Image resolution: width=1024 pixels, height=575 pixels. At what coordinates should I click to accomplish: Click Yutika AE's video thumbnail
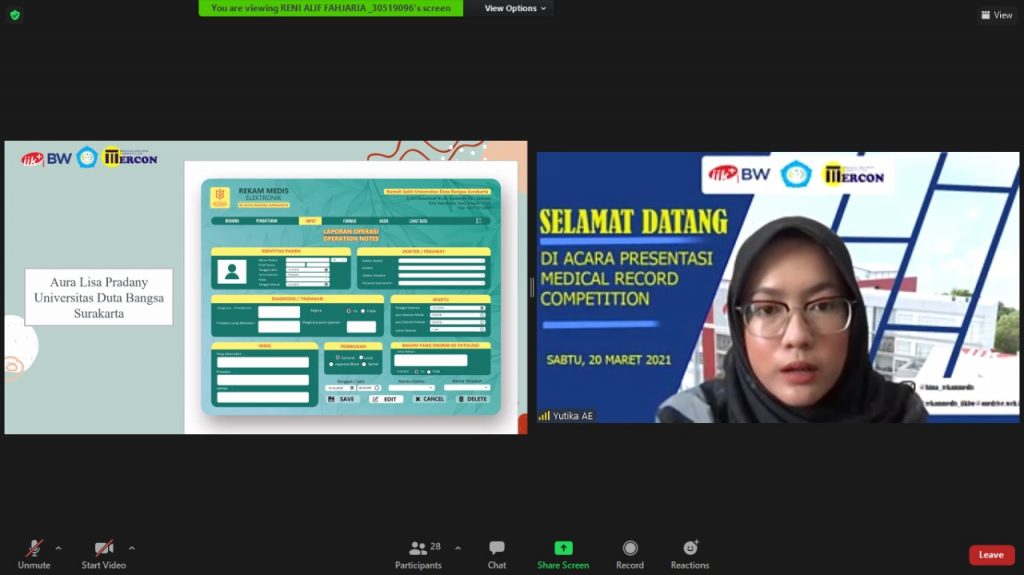click(x=778, y=287)
